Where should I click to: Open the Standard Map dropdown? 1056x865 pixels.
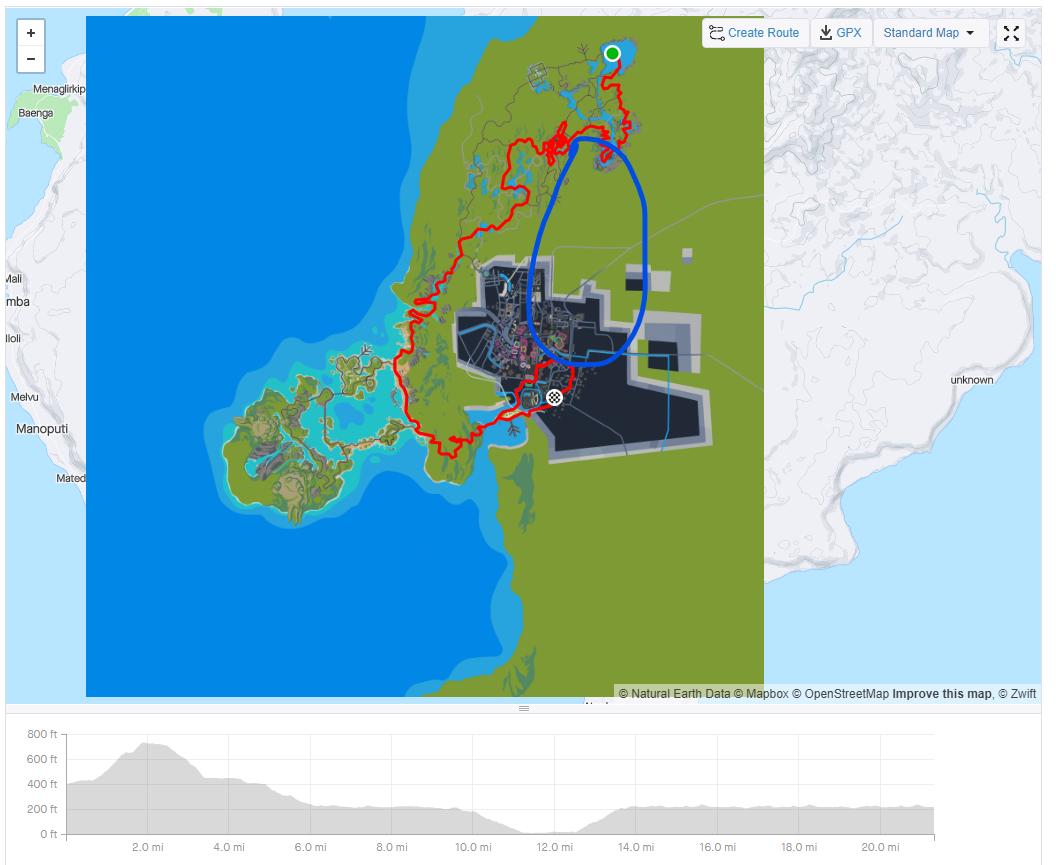point(929,33)
